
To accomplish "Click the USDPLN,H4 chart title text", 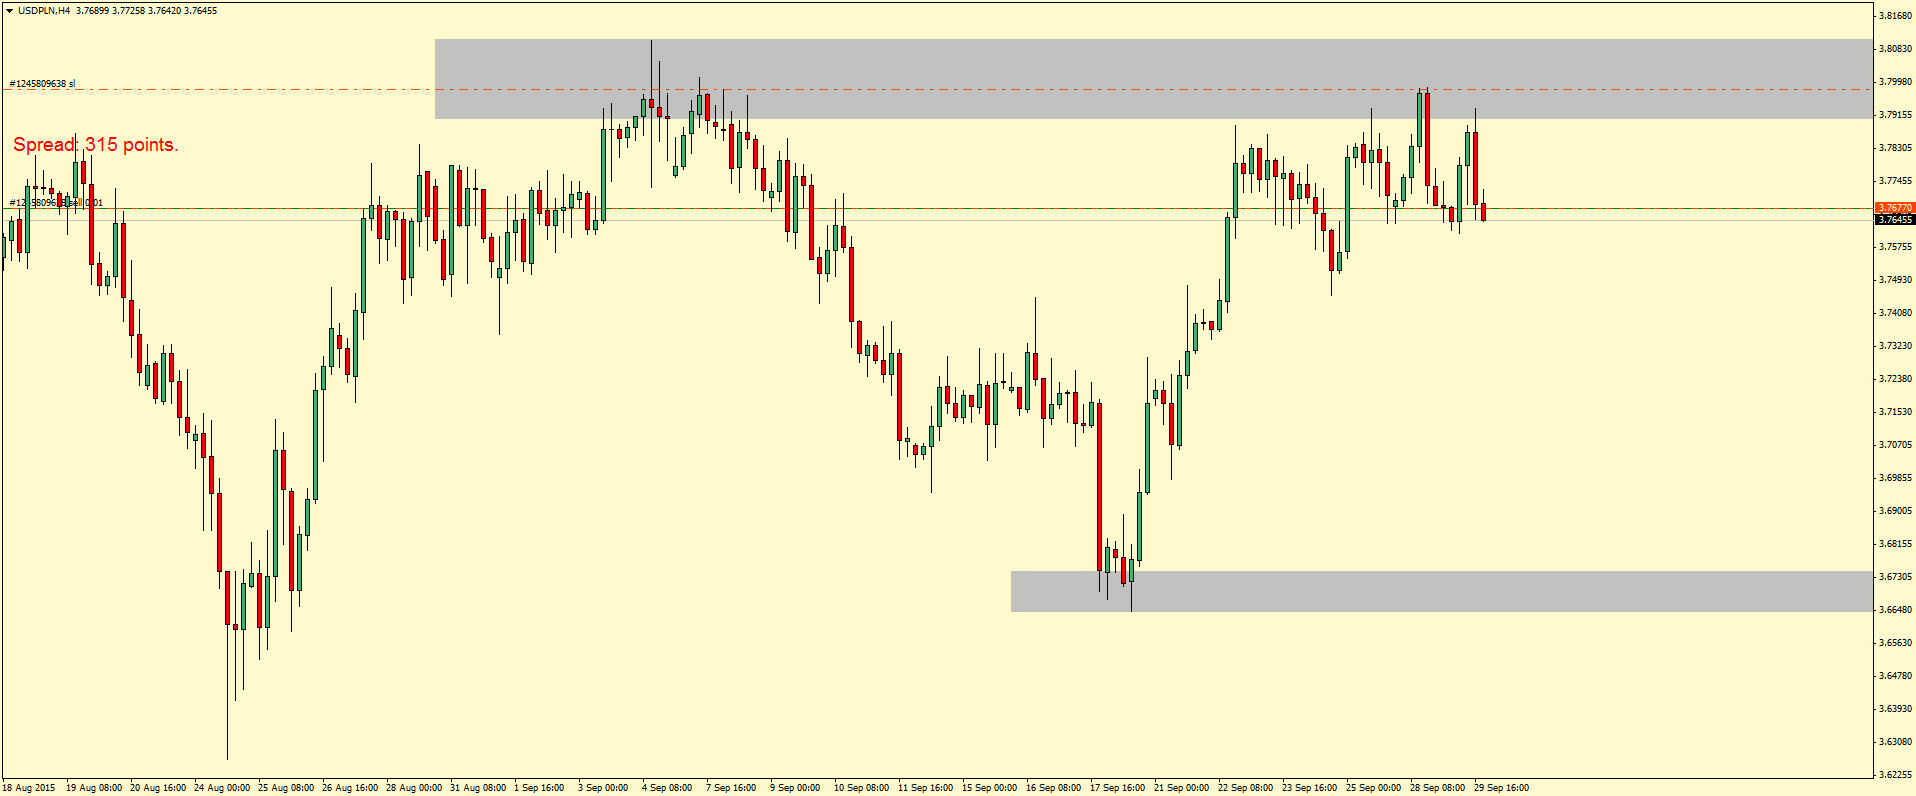I will click(x=44, y=11).
